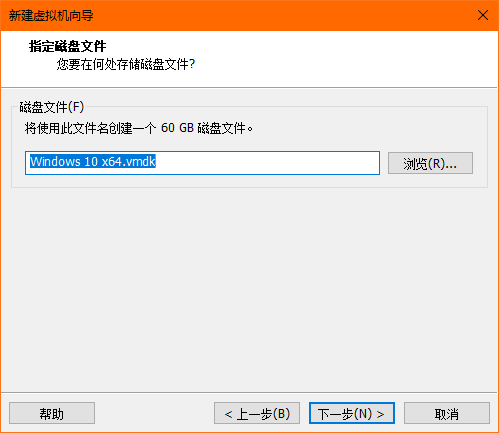The height and width of the screenshot is (433, 499).
Task: Go back with the 上一步(B) button
Action: click(x=257, y=413)
